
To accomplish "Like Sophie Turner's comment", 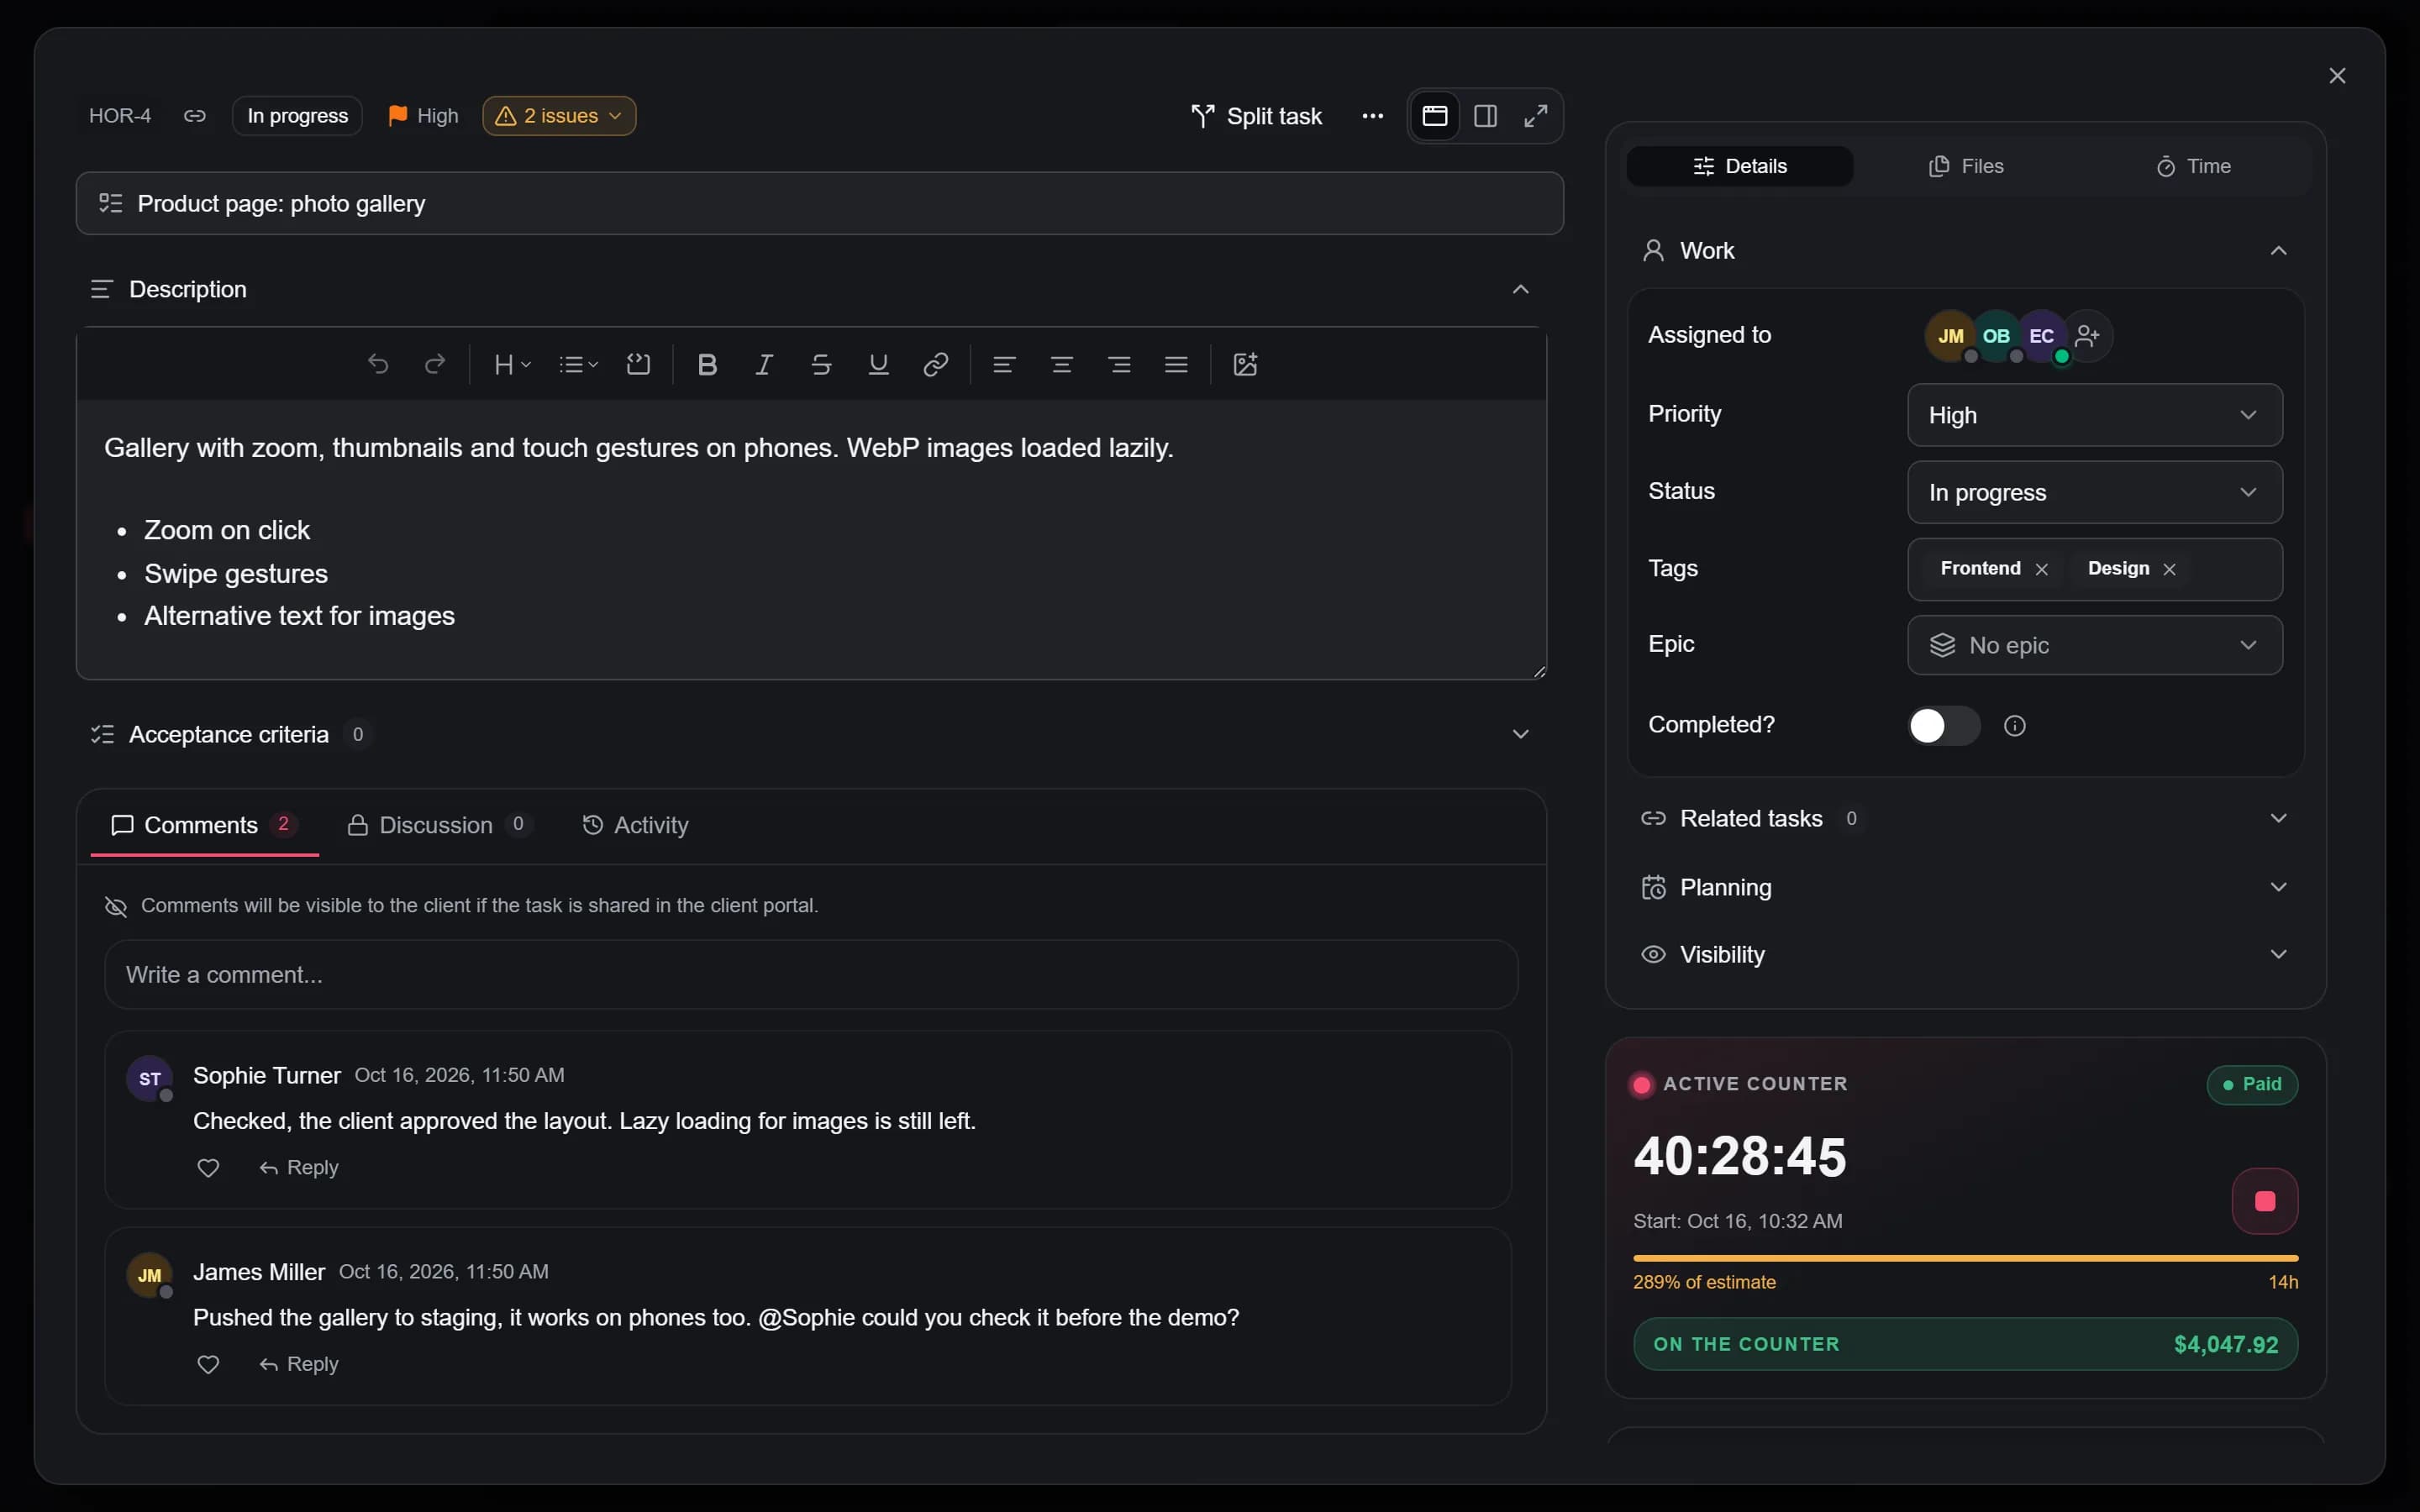I will pyautogui.click(x=208, y=1168).
